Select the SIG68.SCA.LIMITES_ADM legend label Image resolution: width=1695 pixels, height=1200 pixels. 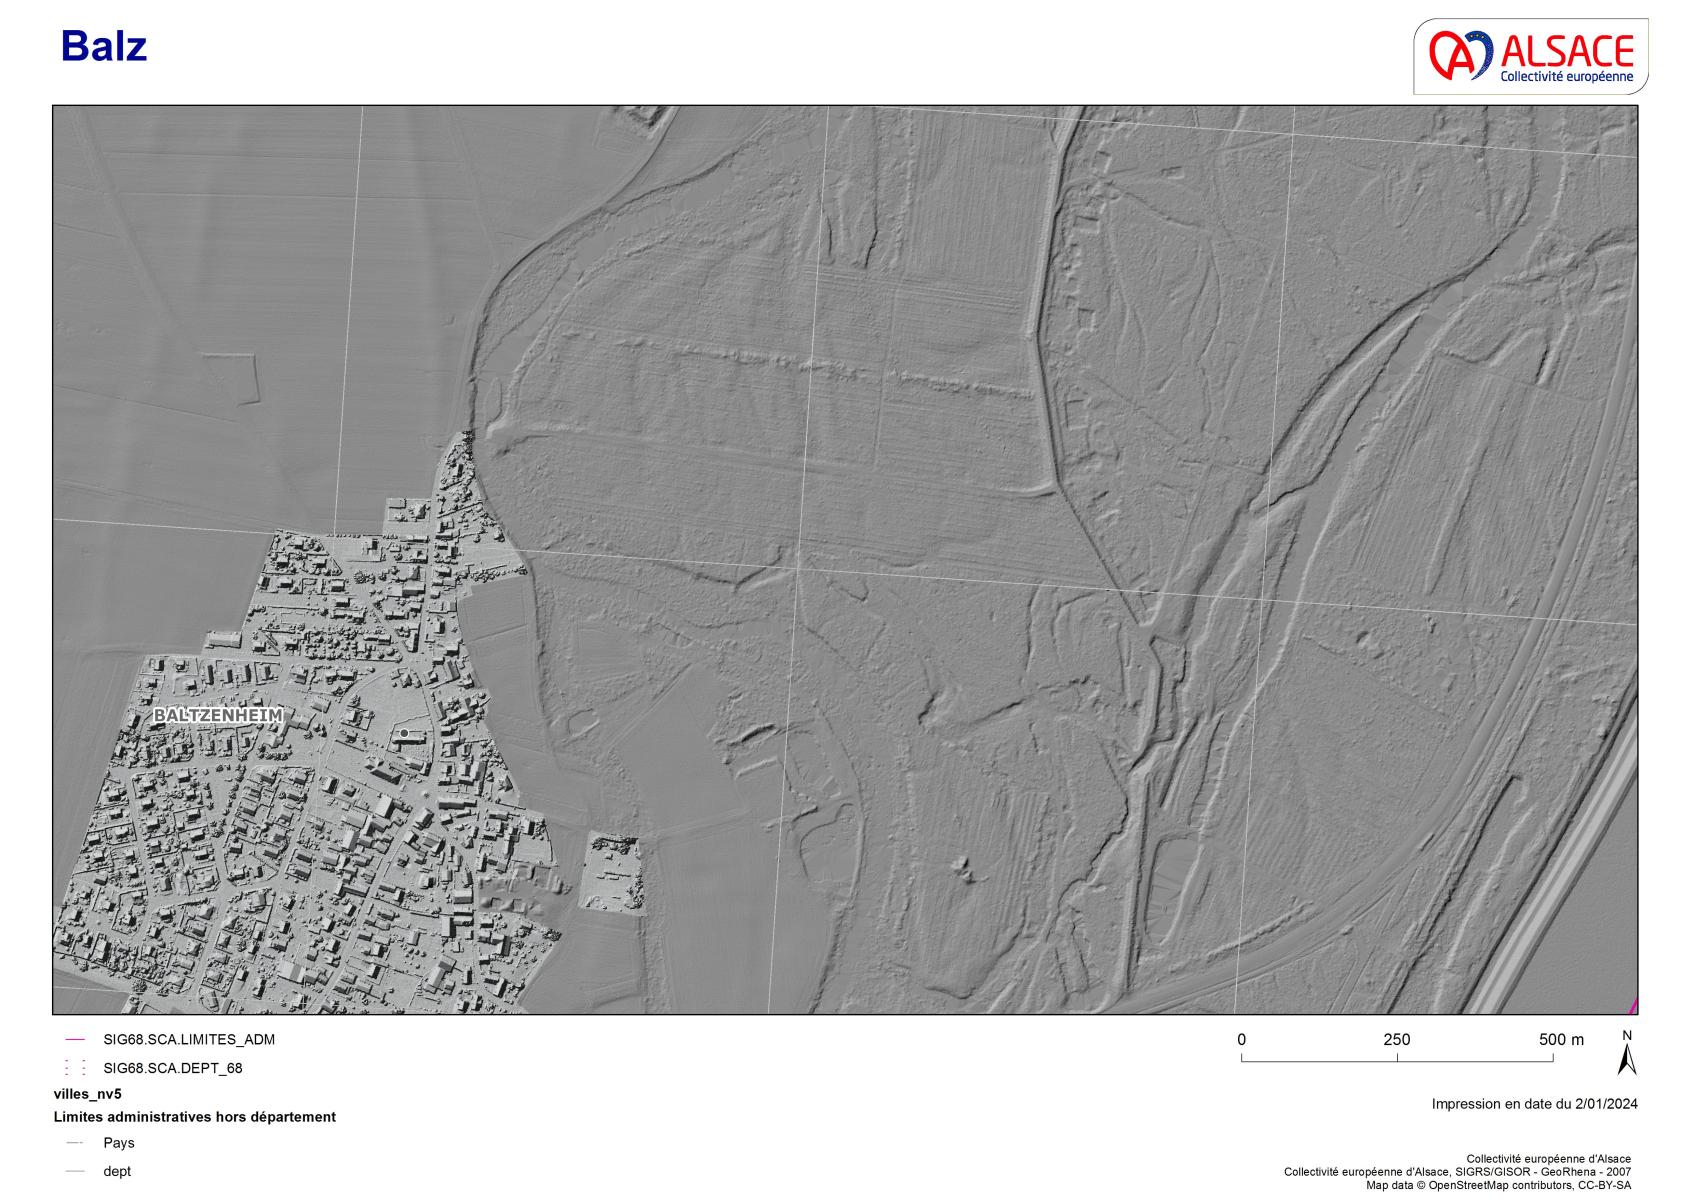(188, 1040)
